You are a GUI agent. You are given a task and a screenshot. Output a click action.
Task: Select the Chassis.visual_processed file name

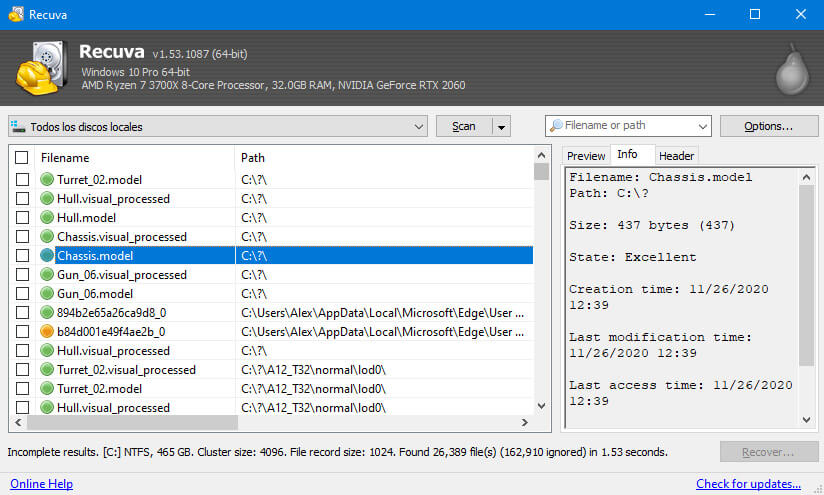[x=122, y=237]
